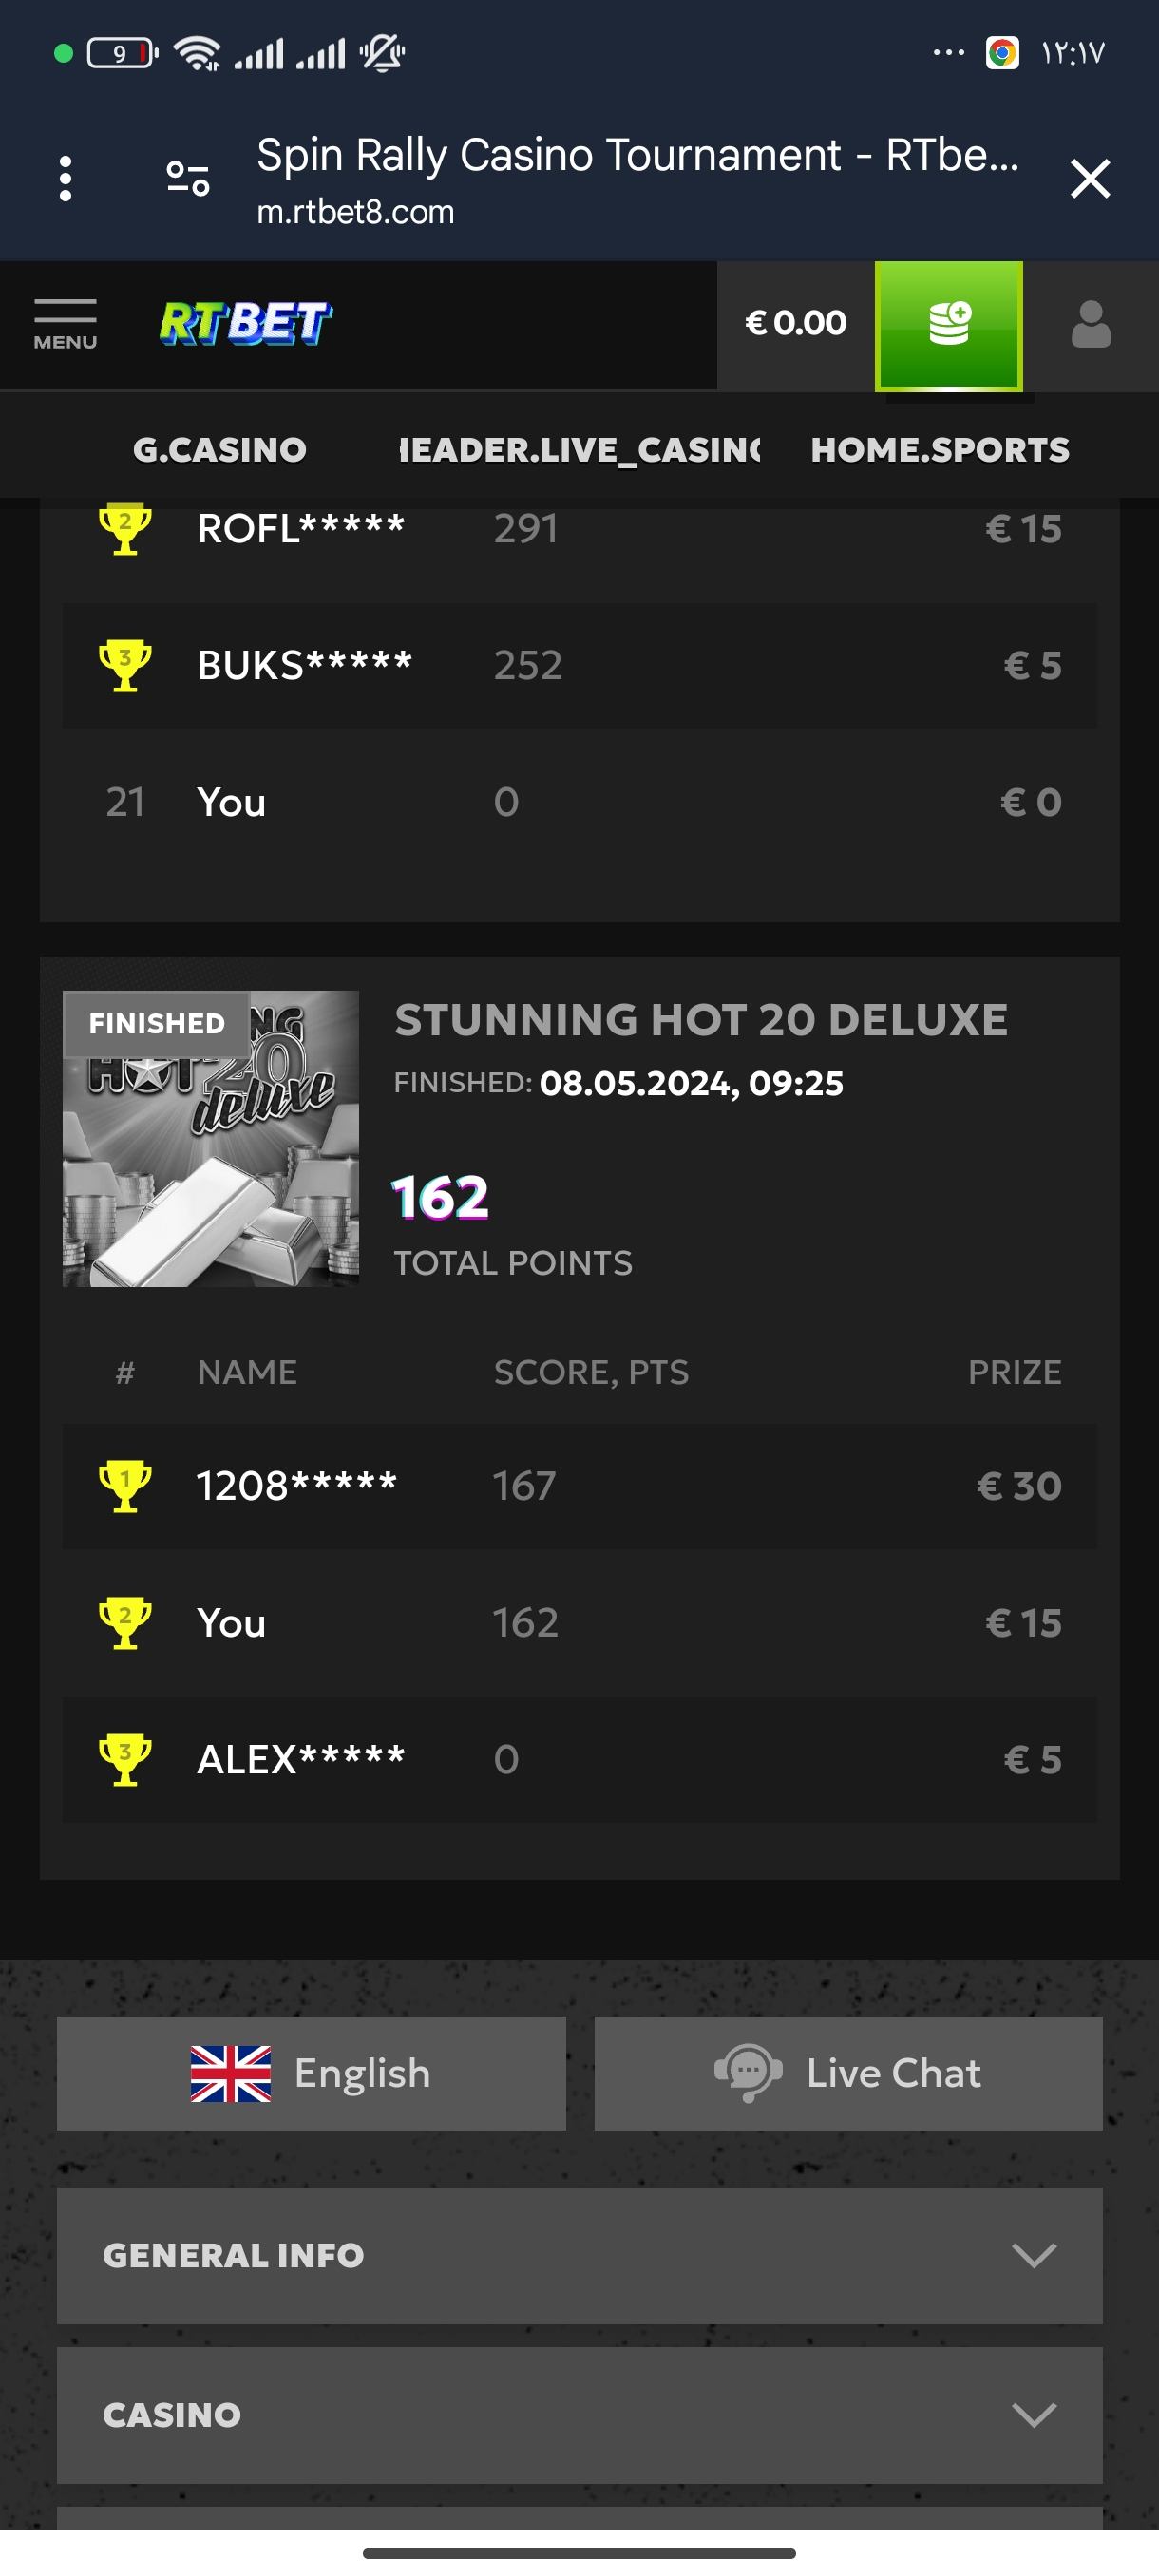The width and height of the screenshot is (1159, 2576).
Task: Click the RTBET logo
Action: pyautogui.click(x=245, y=324)
